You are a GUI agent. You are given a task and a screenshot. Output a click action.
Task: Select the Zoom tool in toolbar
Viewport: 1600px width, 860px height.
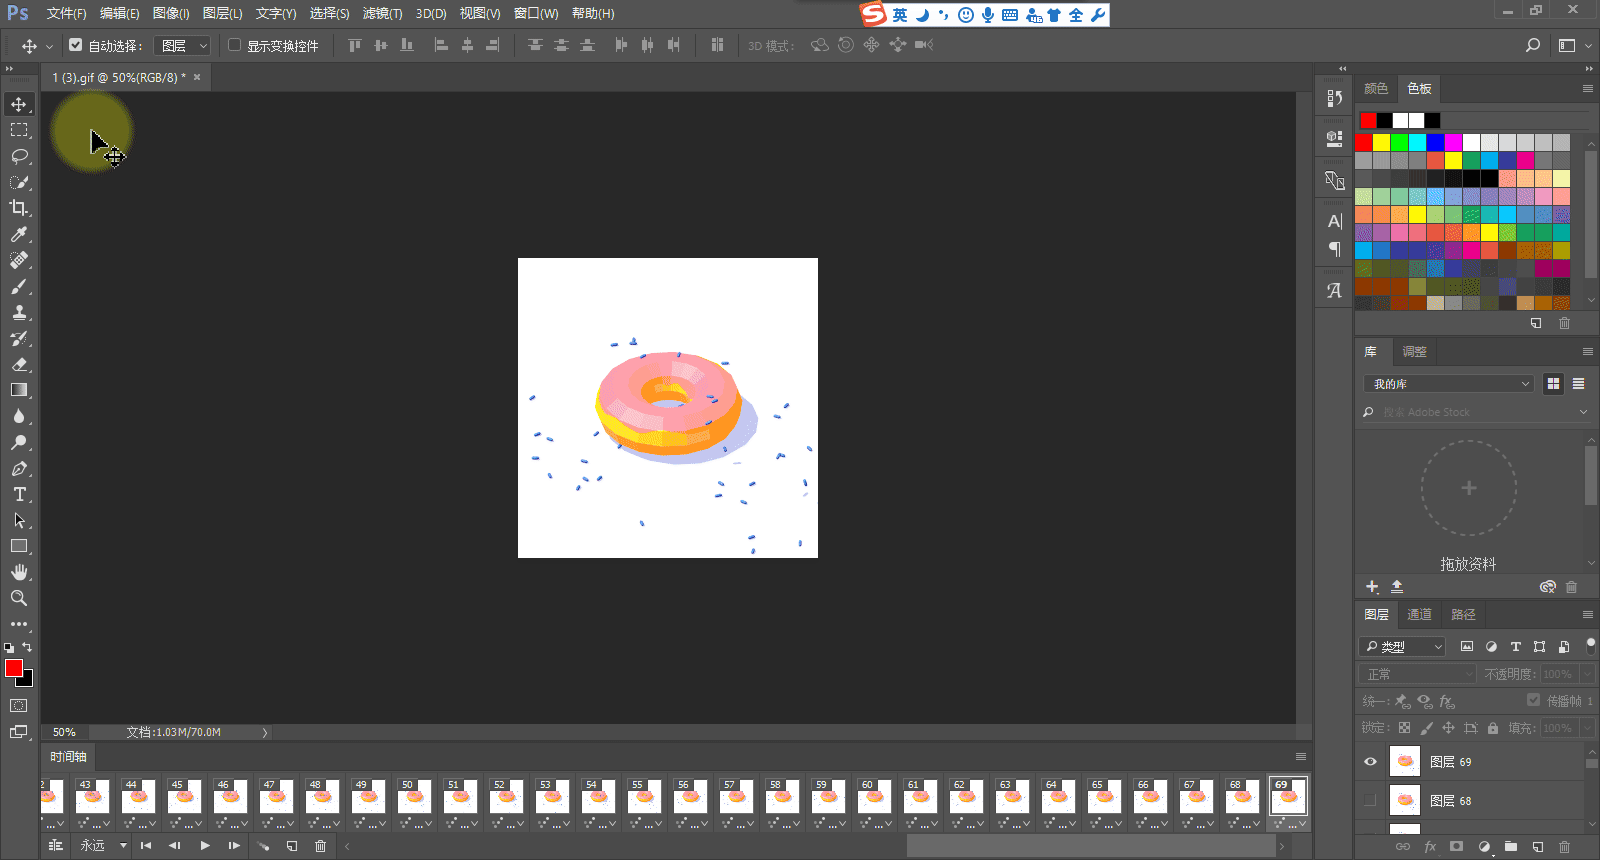tap(19, 598)
